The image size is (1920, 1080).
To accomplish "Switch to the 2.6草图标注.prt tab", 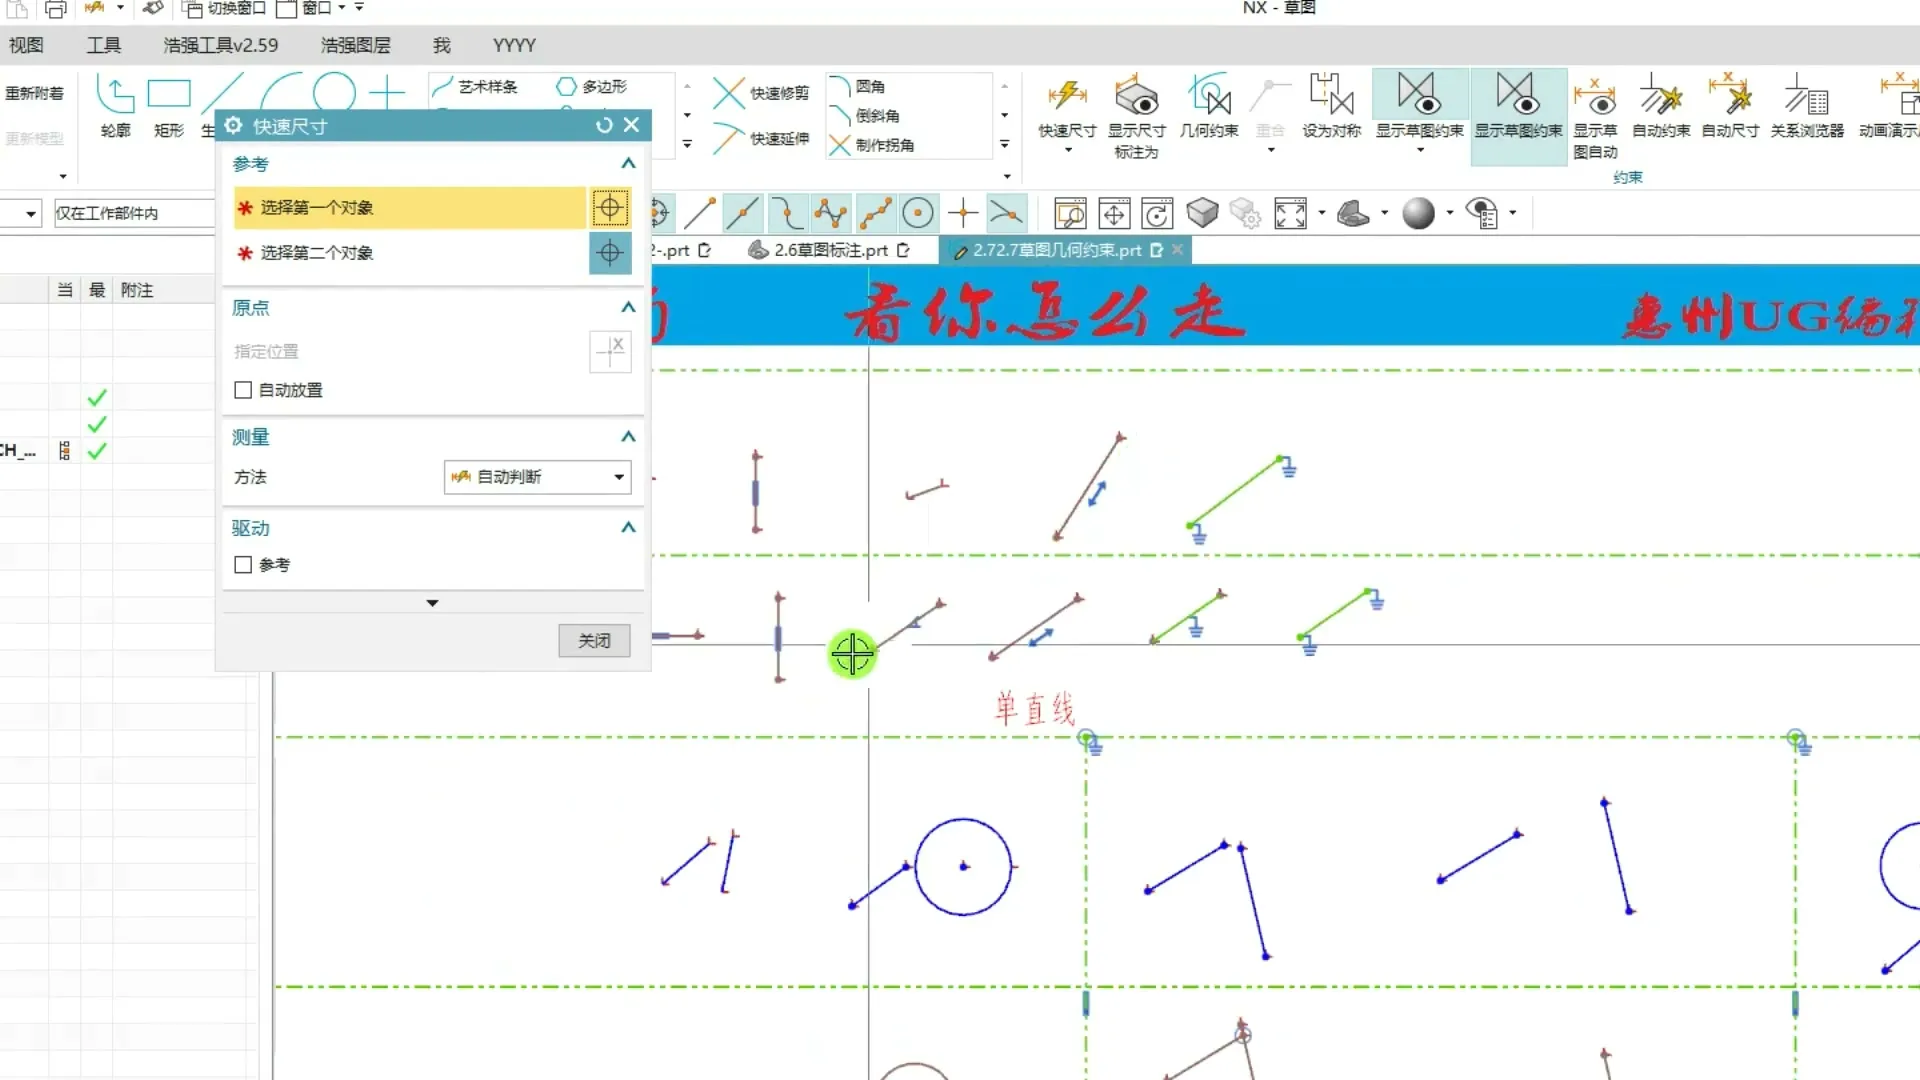I will point(830,250).
